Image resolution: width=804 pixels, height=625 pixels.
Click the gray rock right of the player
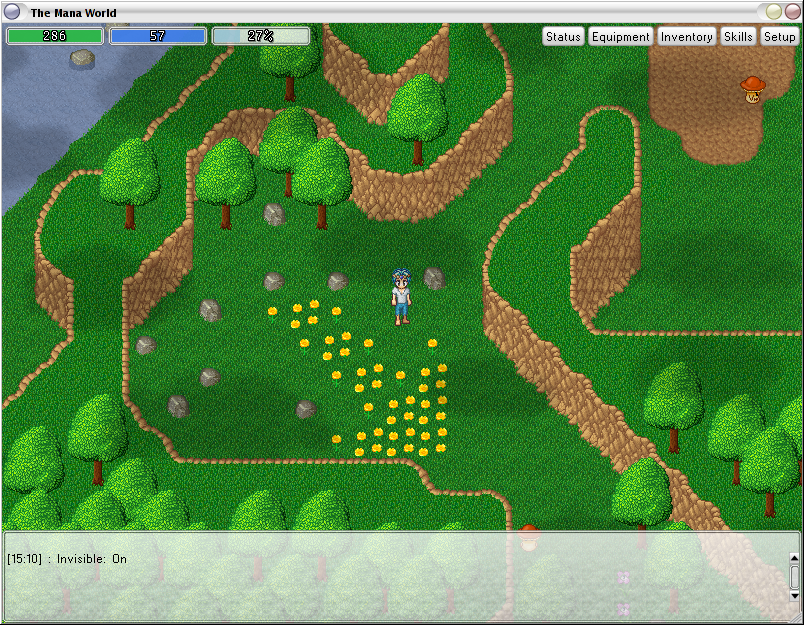coord(434,278)
